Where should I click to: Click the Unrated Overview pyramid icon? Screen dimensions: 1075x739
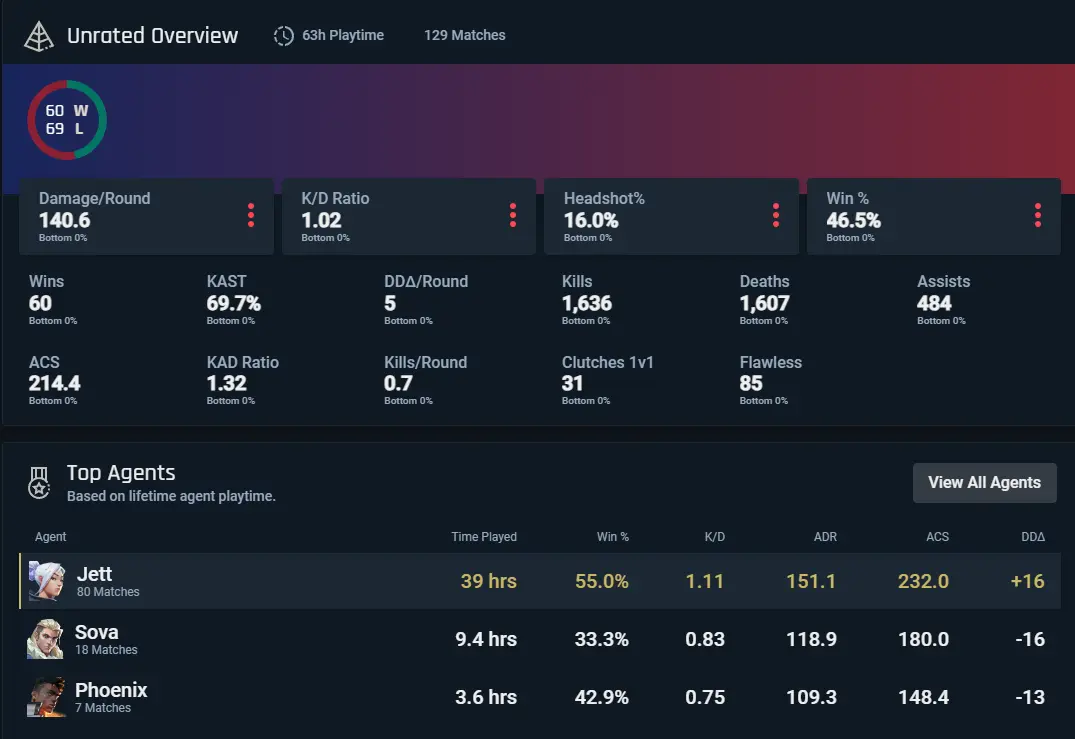pyautogui.click(x=39, y=36)
